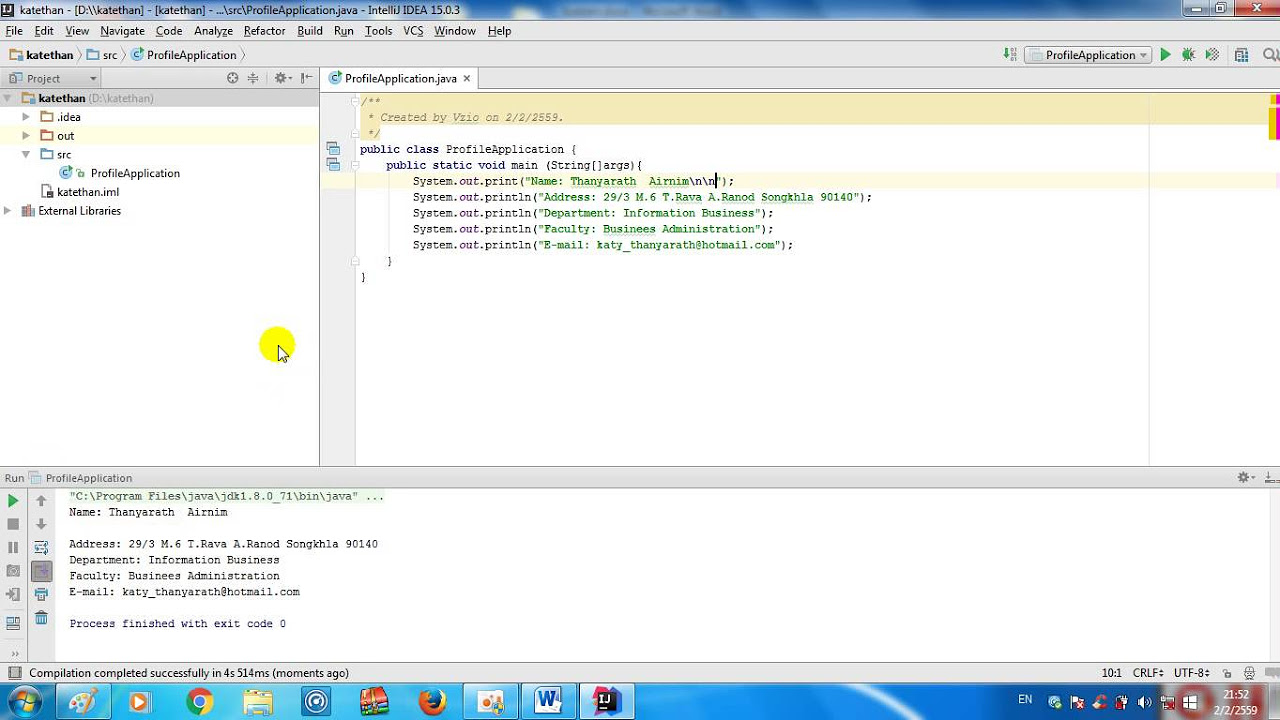This screenshot has width=1280, height=720.
Task: Print console output icon
Action: point(41,595)
